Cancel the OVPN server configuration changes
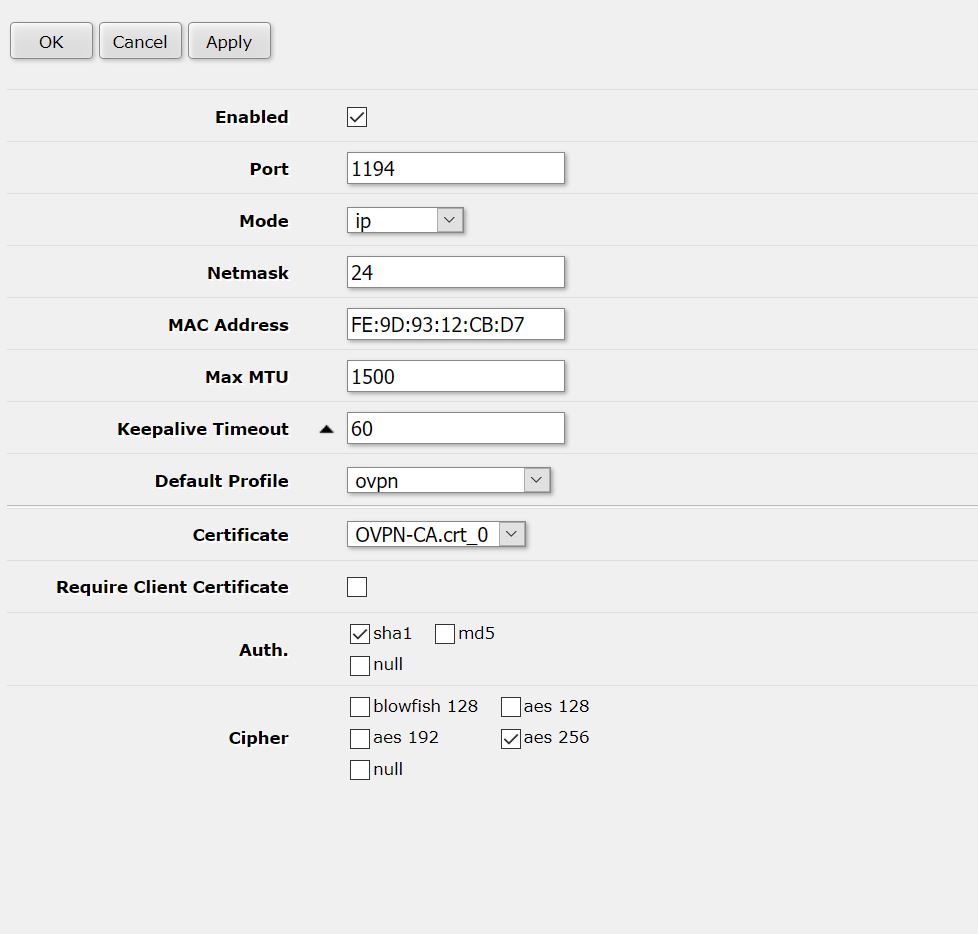 click(140, 41)
